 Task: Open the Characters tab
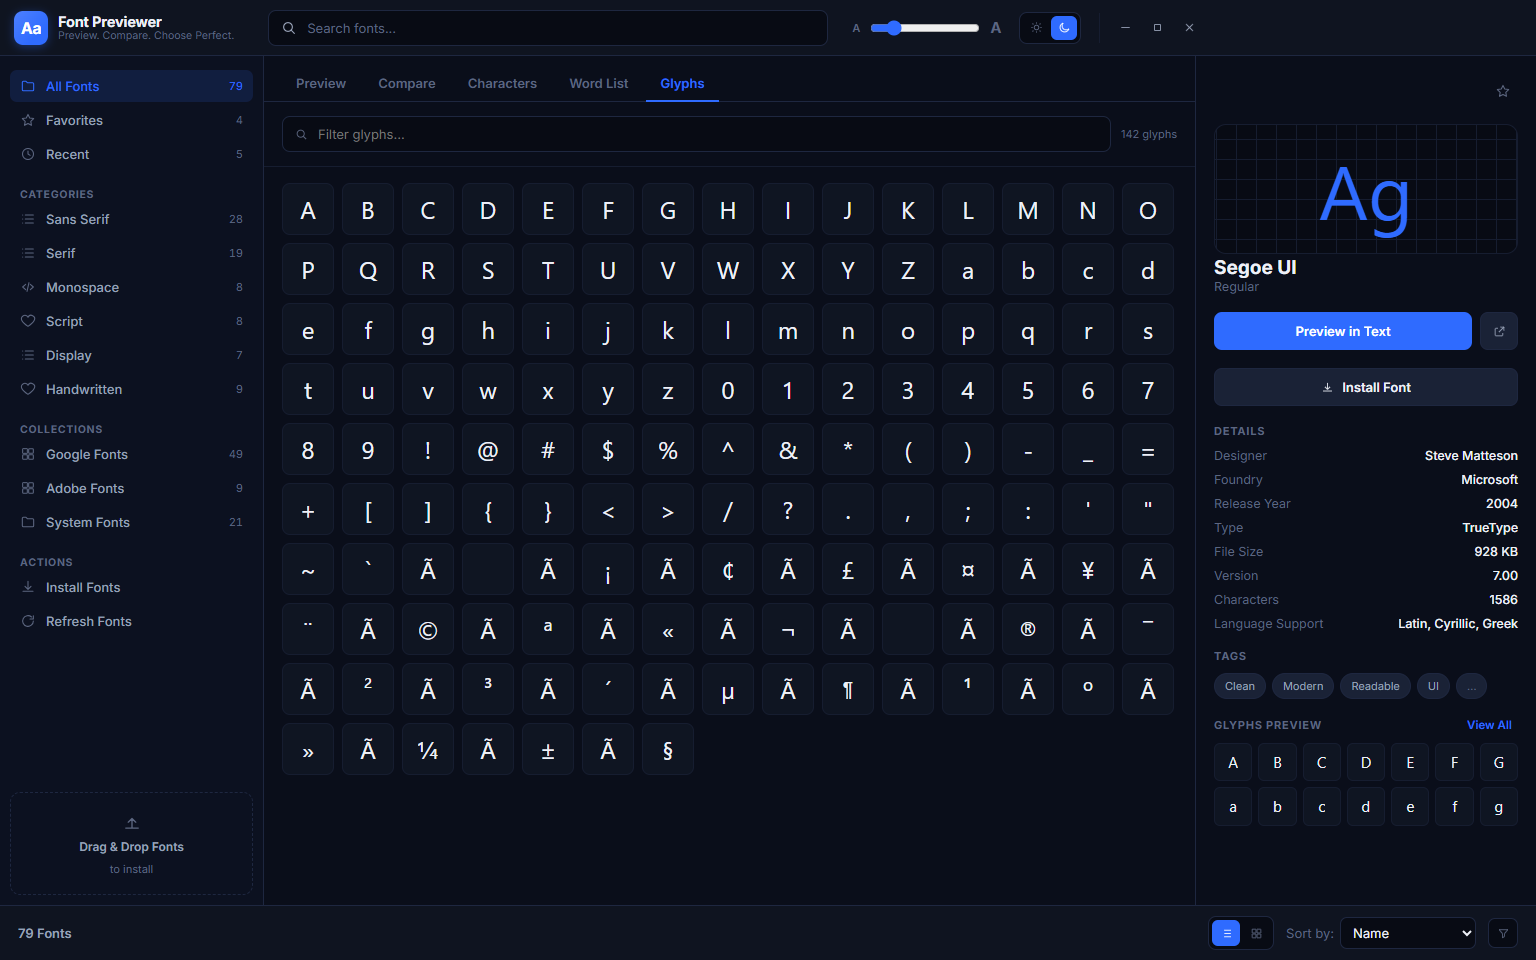(502, 84)
